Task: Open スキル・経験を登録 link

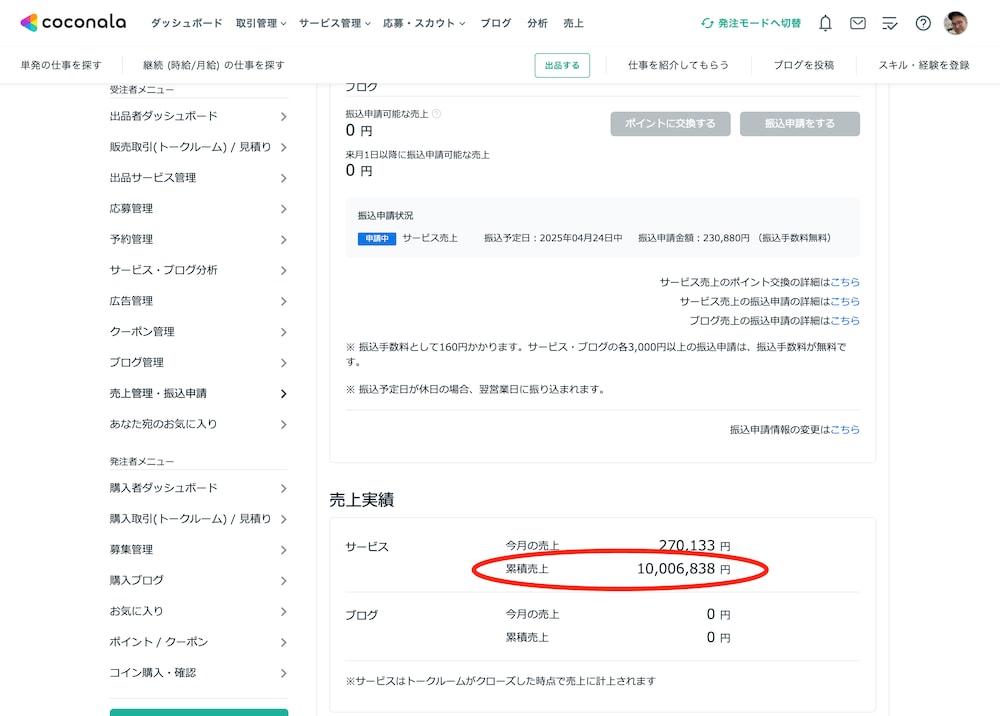Action: coord(923,64)
